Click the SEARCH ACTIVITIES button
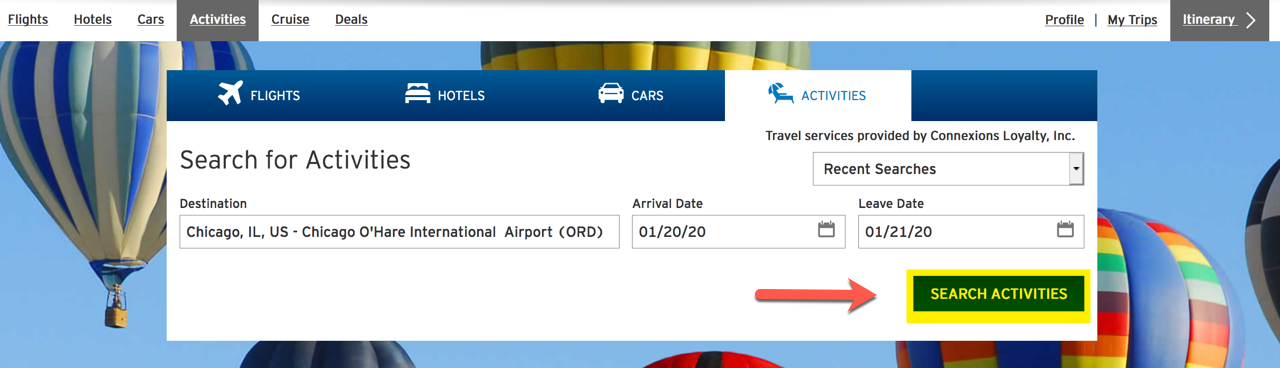 tap(999, 294)
